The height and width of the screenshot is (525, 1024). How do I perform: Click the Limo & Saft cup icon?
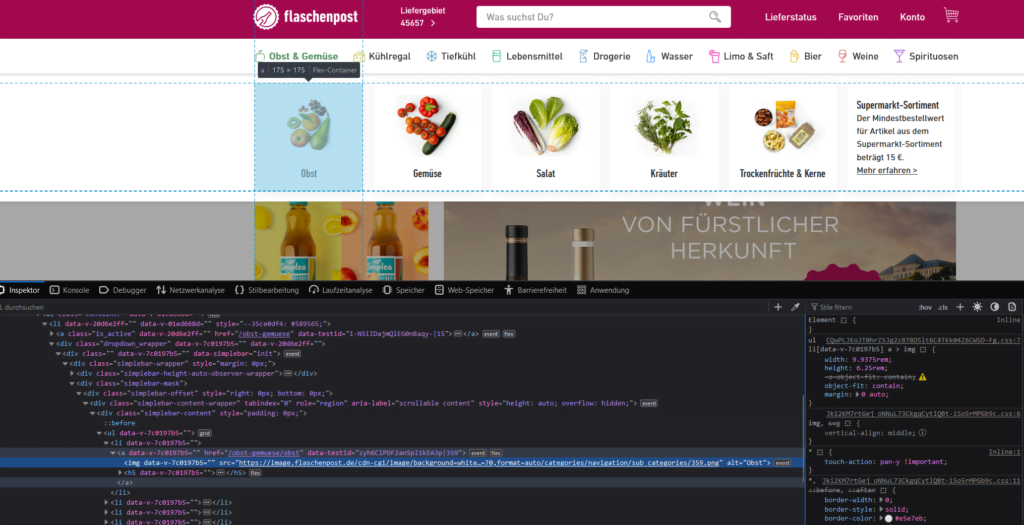pos(714,56)
